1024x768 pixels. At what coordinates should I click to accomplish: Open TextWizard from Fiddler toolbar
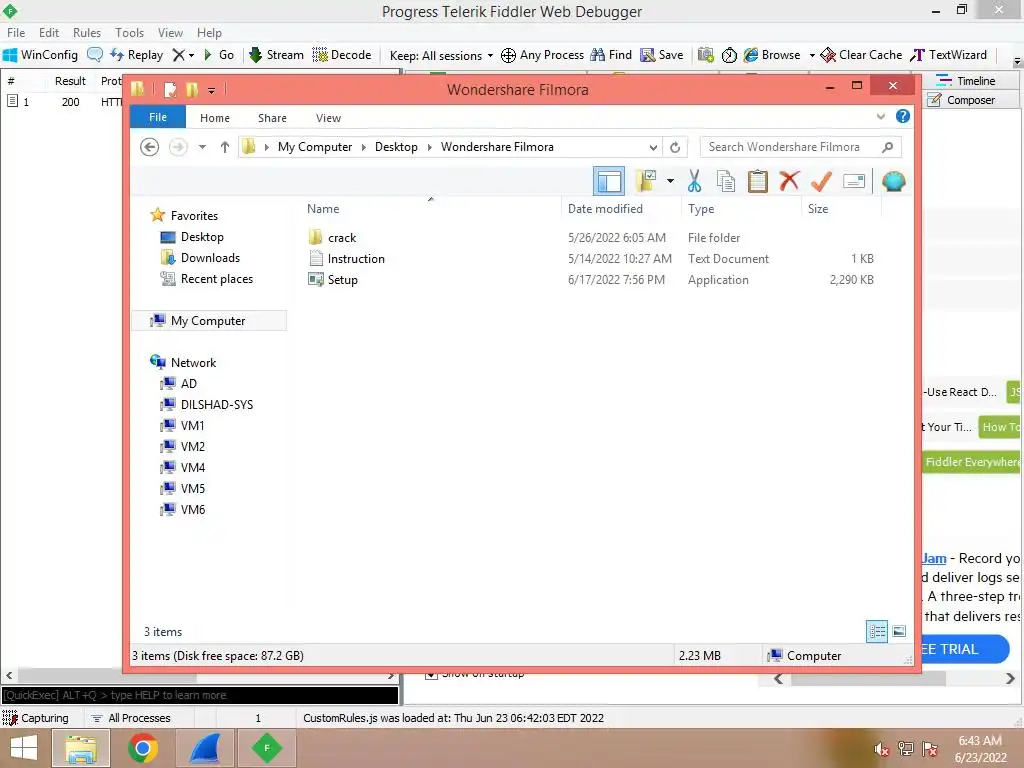pos(948,55)
